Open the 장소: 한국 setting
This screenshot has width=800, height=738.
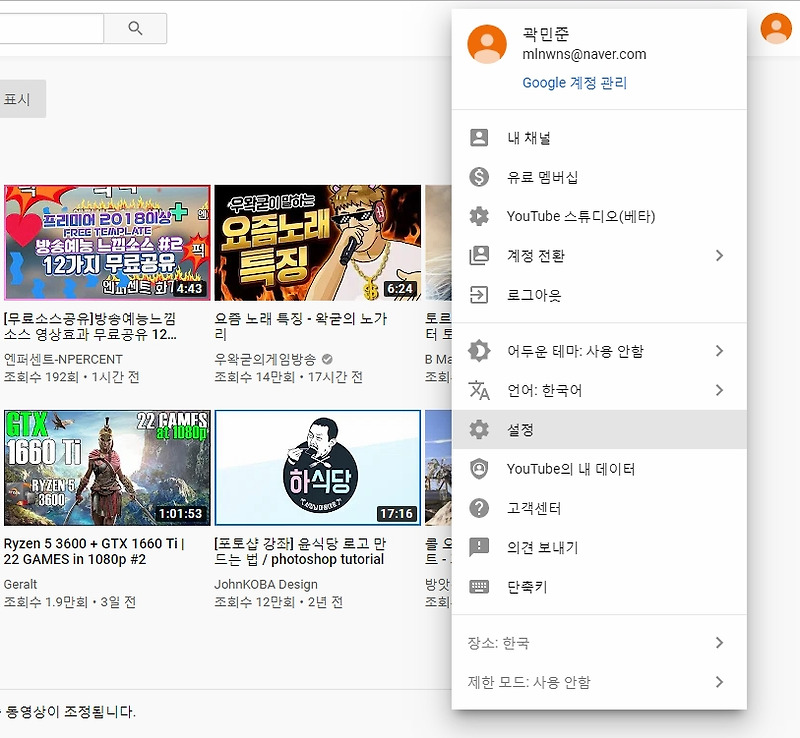pyautogui.click(x=599, y=643)
